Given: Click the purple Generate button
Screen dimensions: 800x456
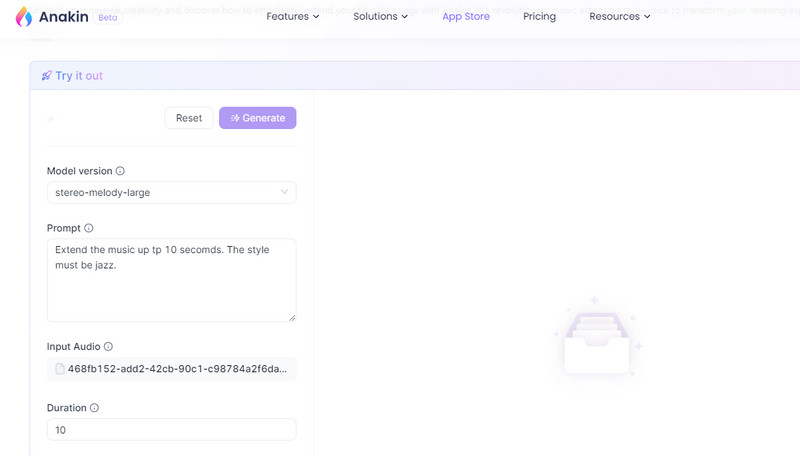Looking at the screenshot, I should [257, 118].
